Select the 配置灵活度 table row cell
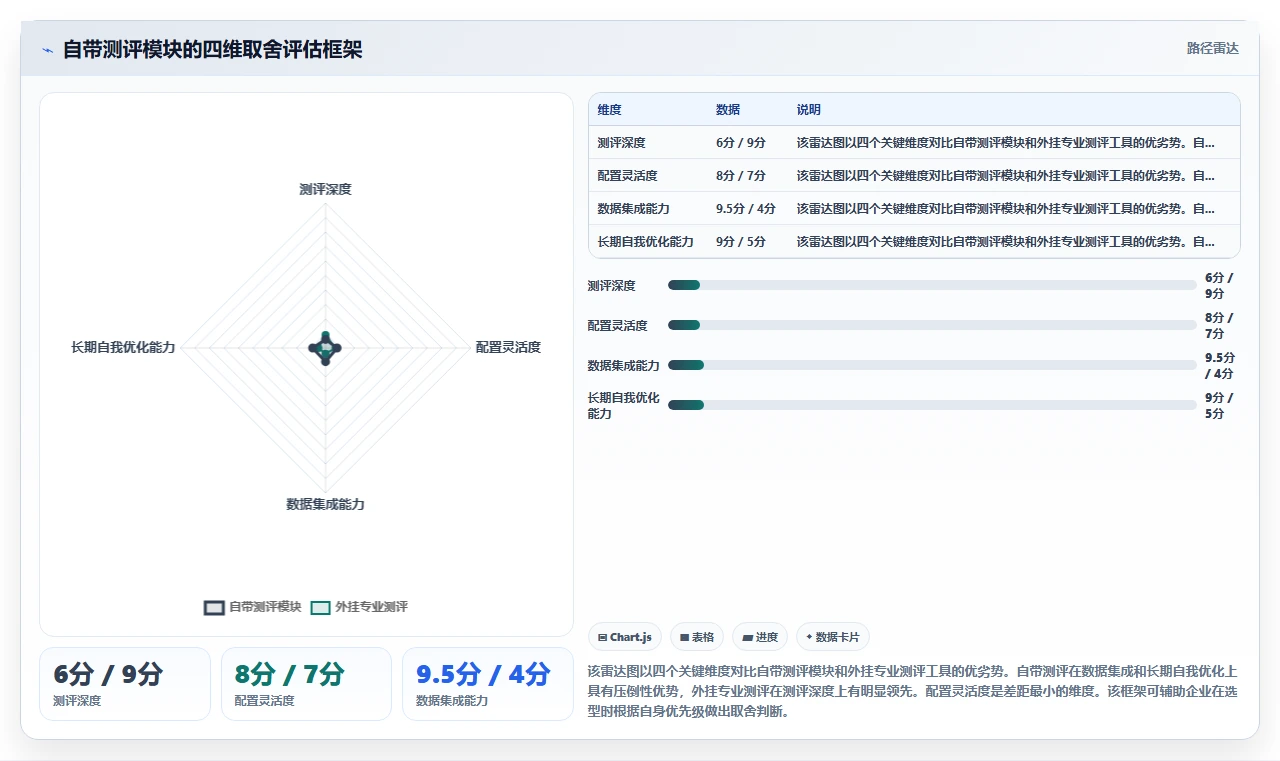 pyautogui.click(x=628, y=176)
